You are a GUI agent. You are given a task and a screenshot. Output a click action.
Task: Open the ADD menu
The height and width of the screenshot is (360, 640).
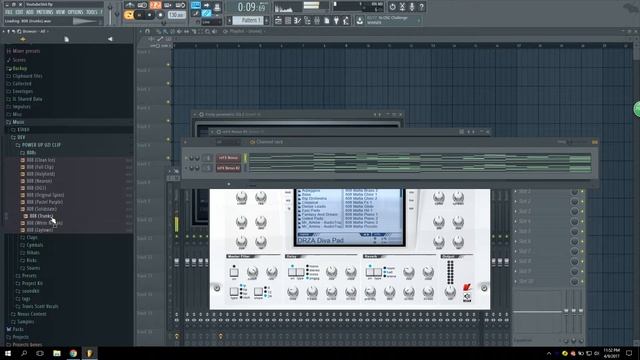[x=30, y=12]
